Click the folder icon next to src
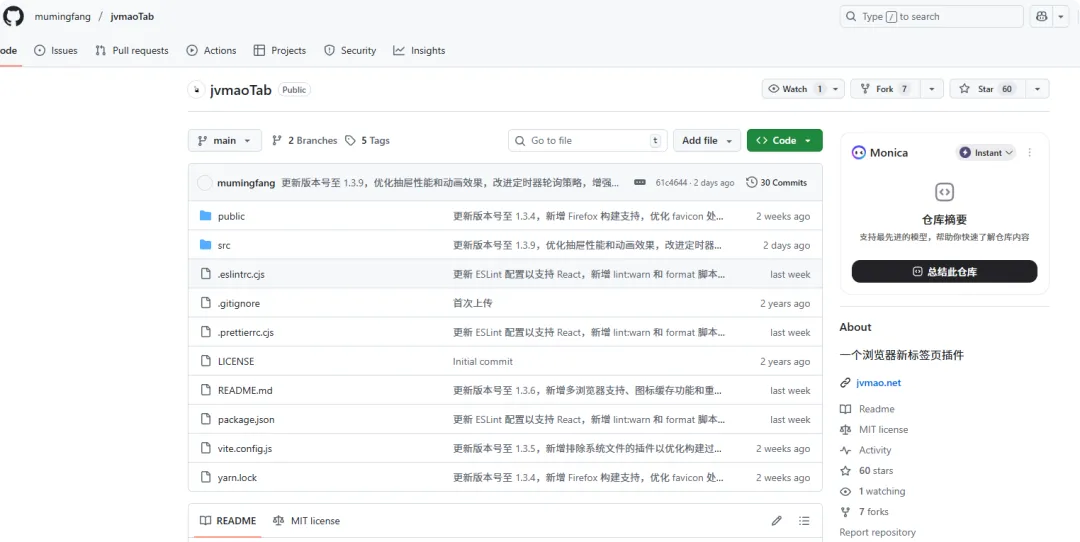The height and width of the screenshot is (542, 1080). click(x=205, y=245)
